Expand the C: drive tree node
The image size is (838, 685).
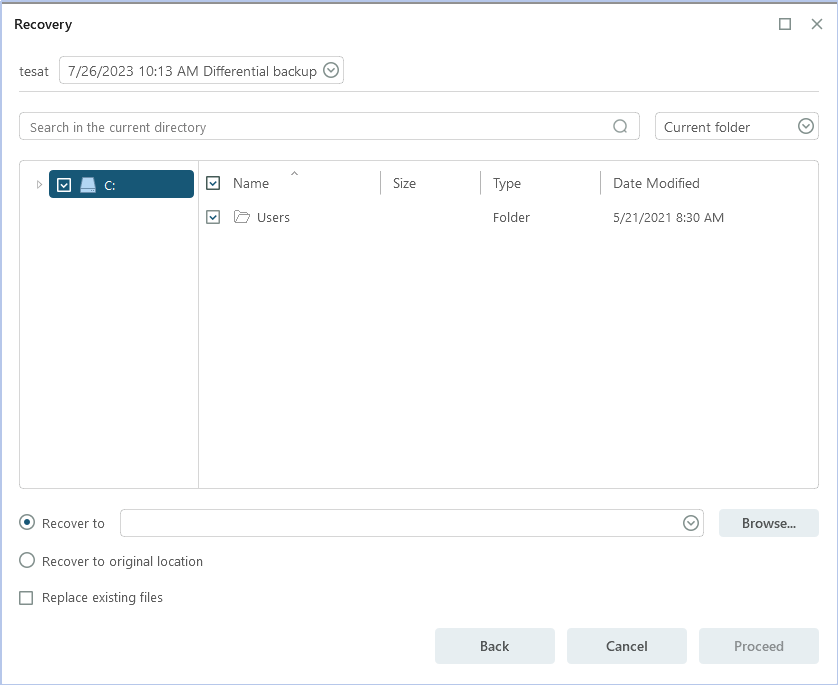click(x=39, y=185)
